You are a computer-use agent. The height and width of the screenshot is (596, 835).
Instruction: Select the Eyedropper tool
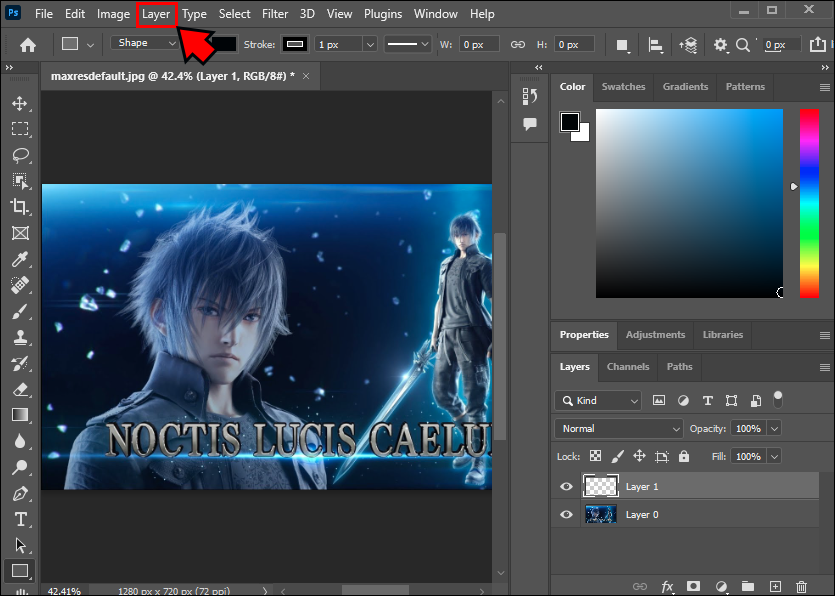tap(20, 259)
